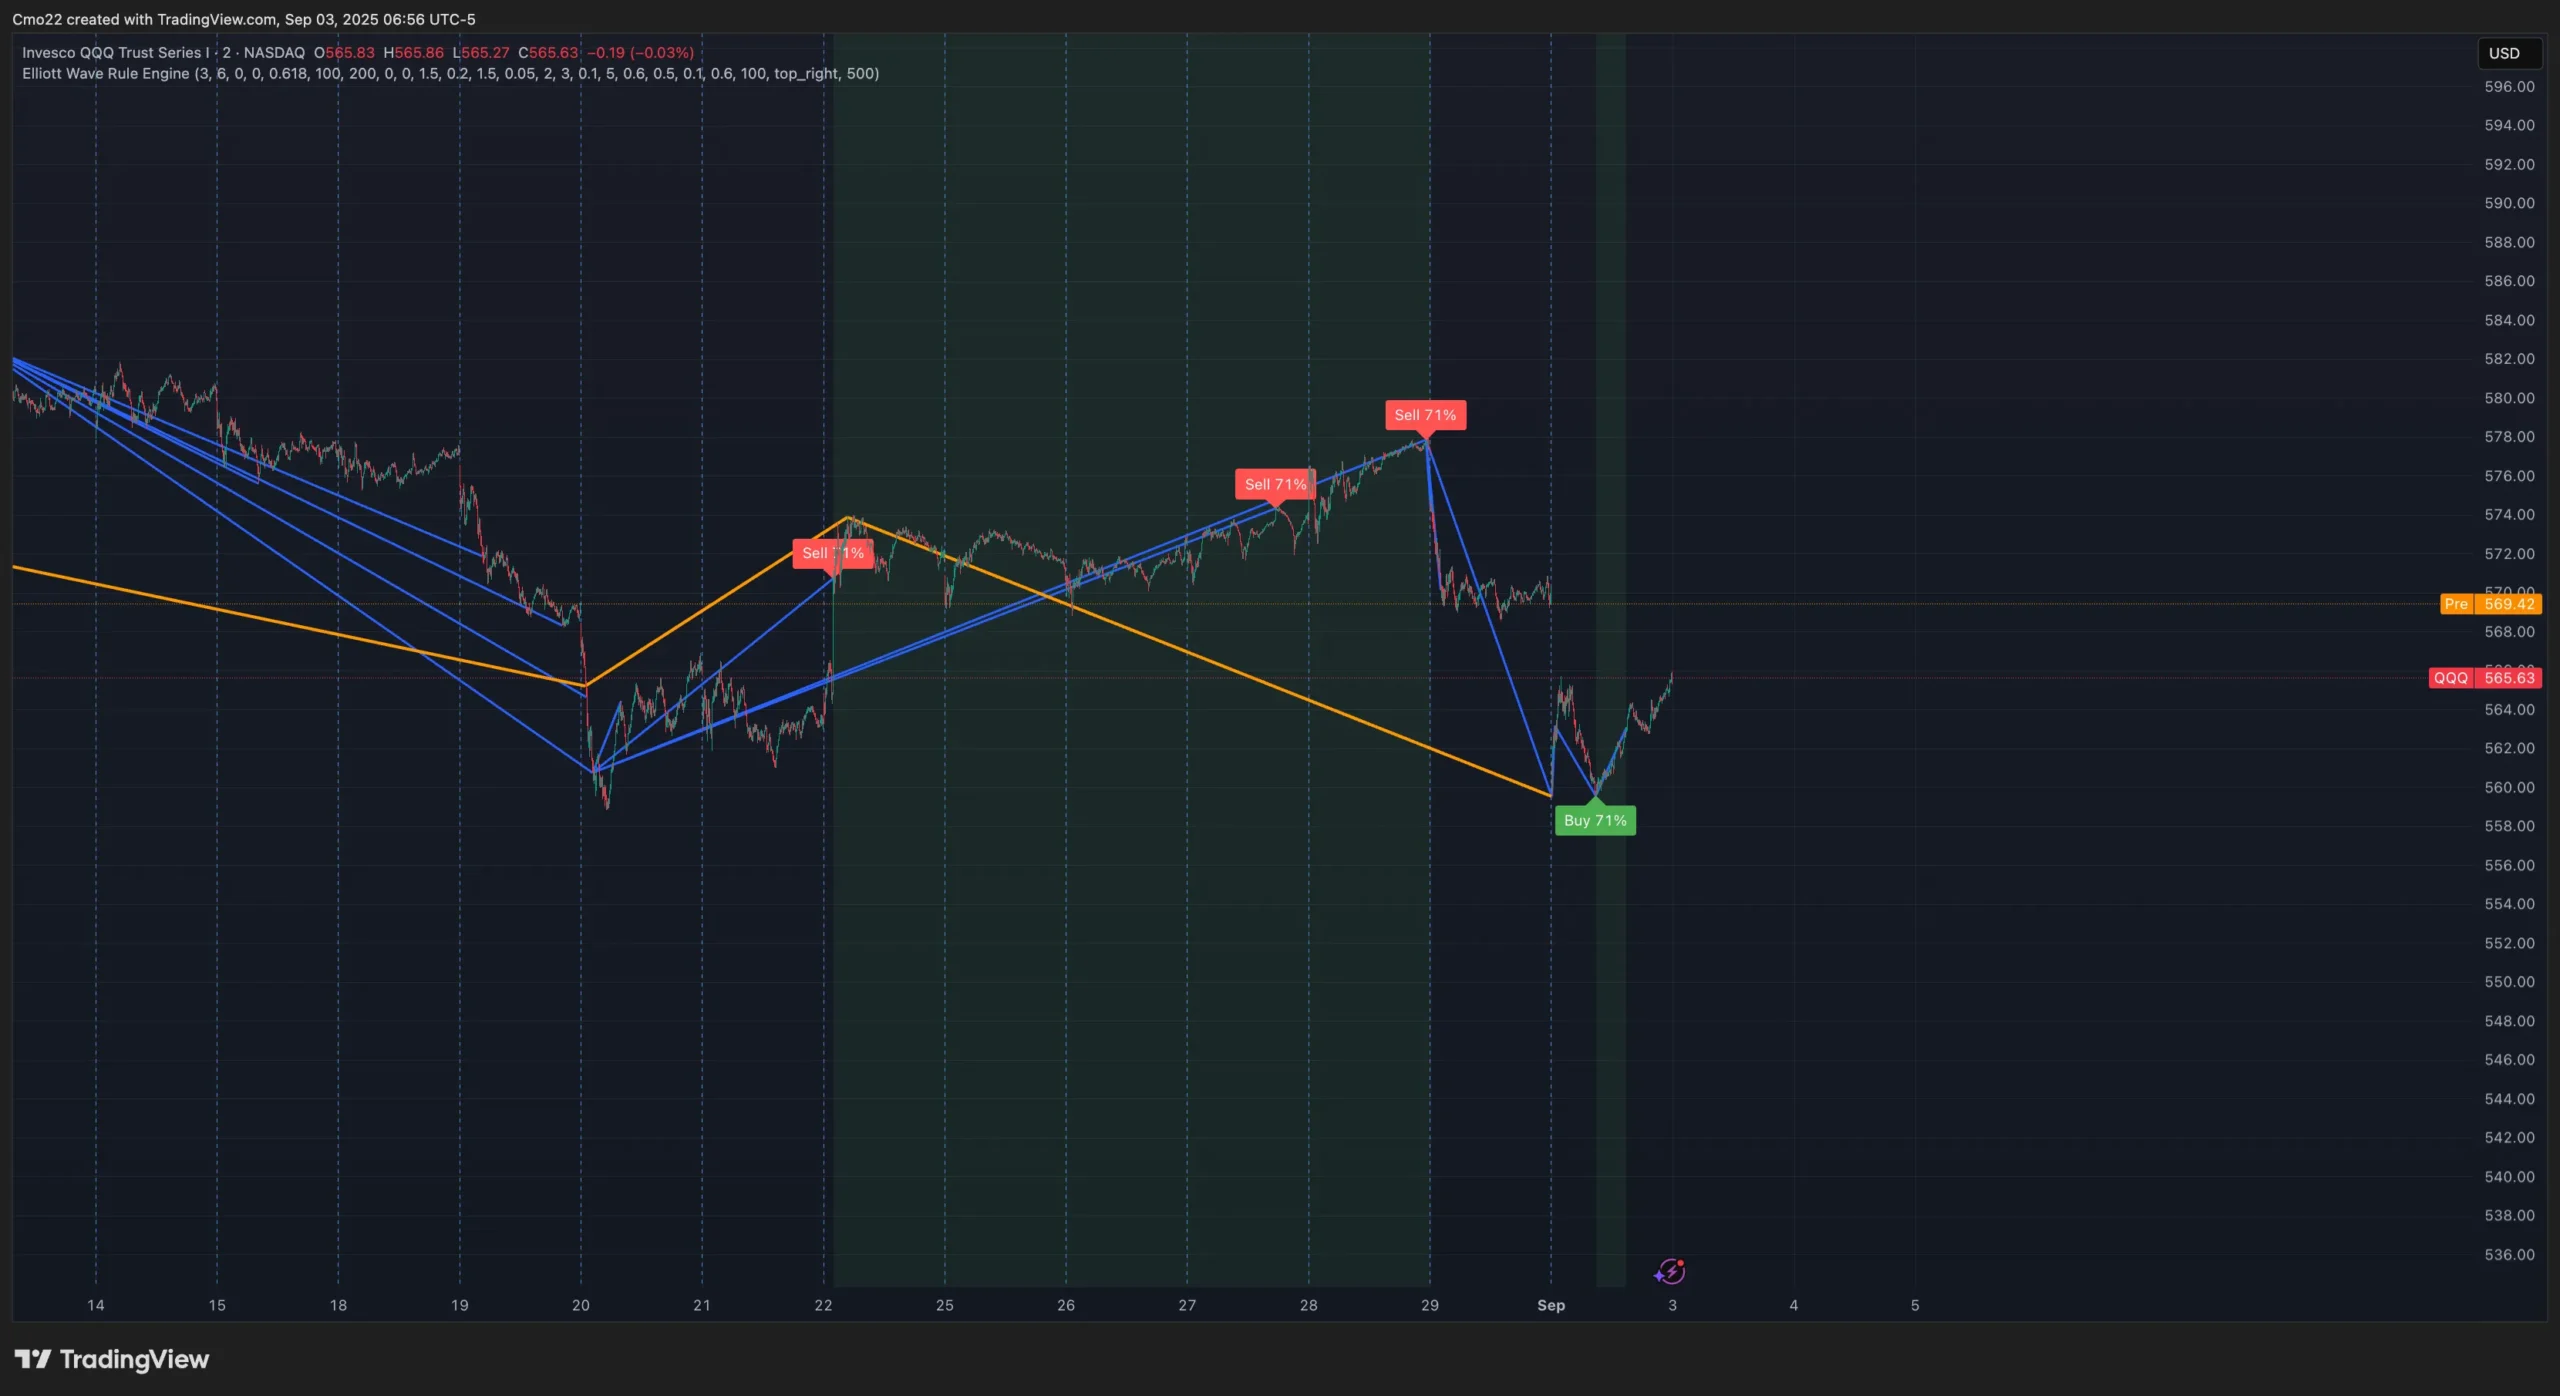Click the red QQQ 565.63 price tag
Viewport: 2560px width, 1396px height.
[2485, 678]
